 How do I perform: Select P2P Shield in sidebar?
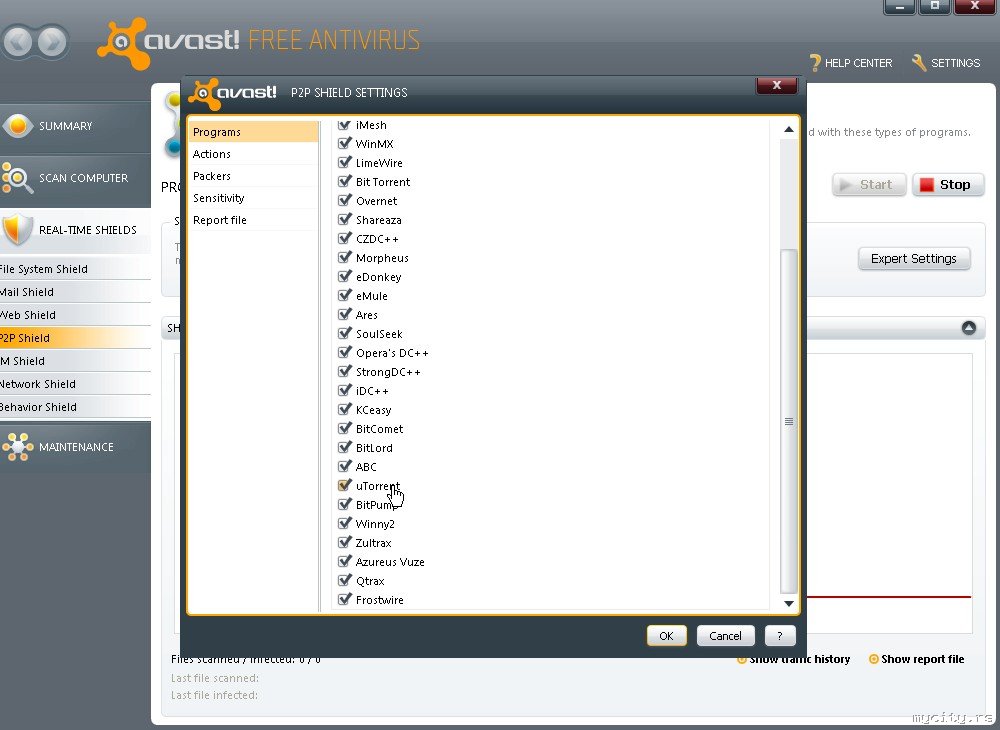[x=75, y=338]
